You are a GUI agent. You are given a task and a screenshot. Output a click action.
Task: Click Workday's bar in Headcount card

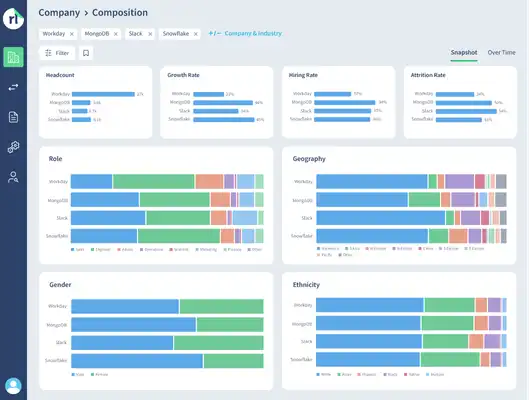(x=103, y=94)
